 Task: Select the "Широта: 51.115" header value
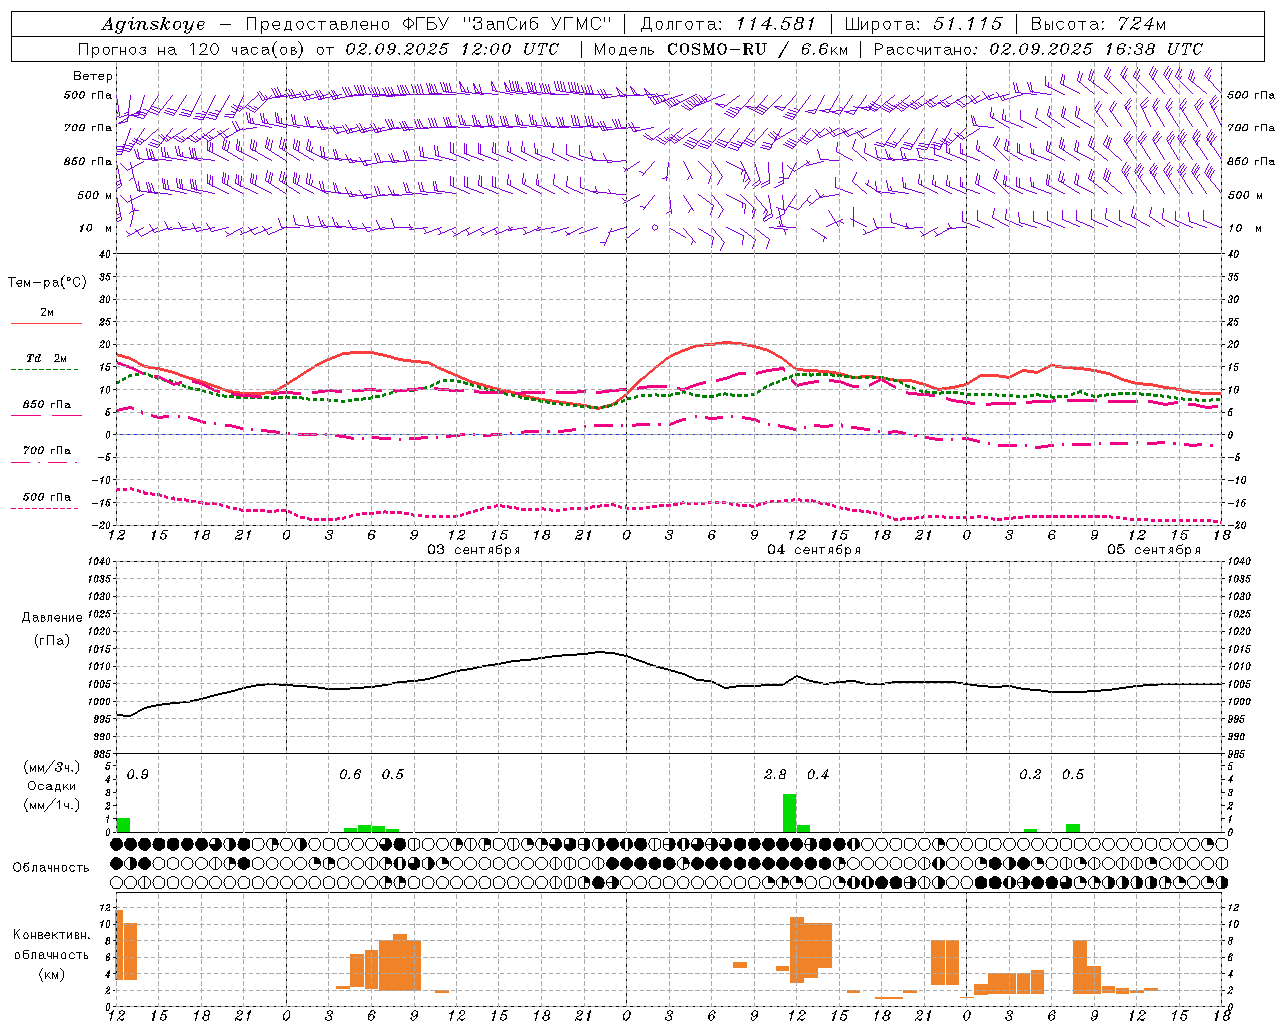(923, 24)
